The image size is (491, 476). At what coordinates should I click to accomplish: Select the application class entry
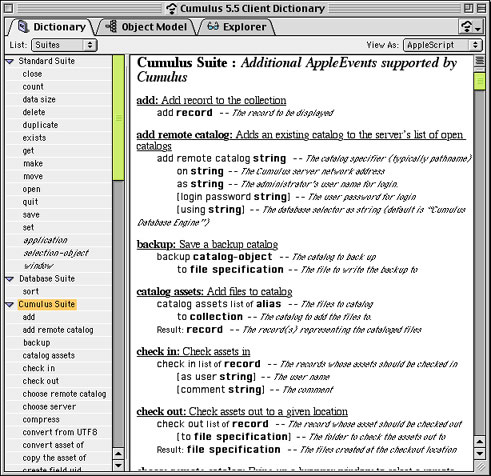click(x=45, y=240)
